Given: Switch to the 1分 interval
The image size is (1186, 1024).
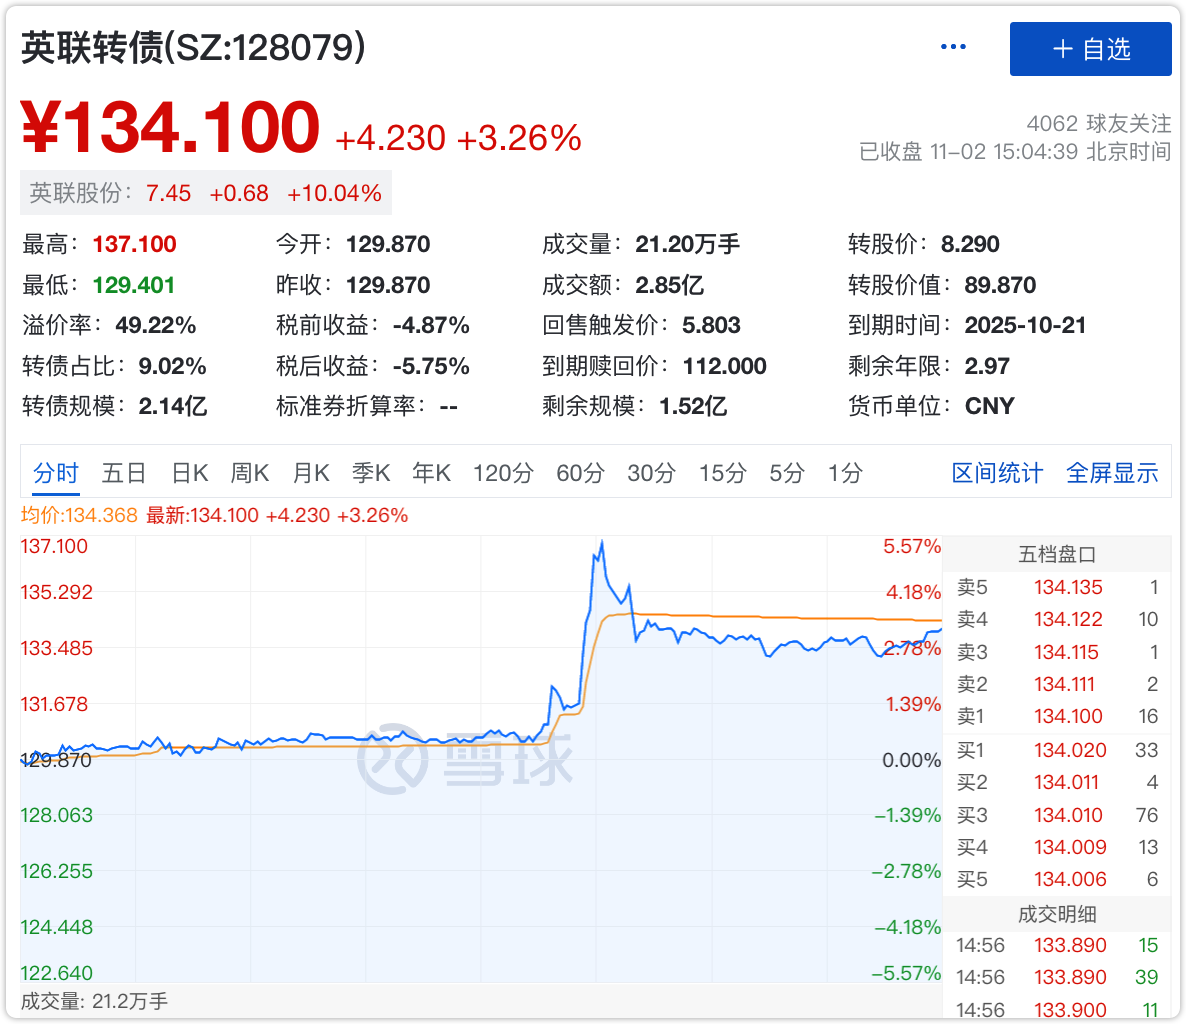Looking at the screenshot, I should tap(845, 473).
